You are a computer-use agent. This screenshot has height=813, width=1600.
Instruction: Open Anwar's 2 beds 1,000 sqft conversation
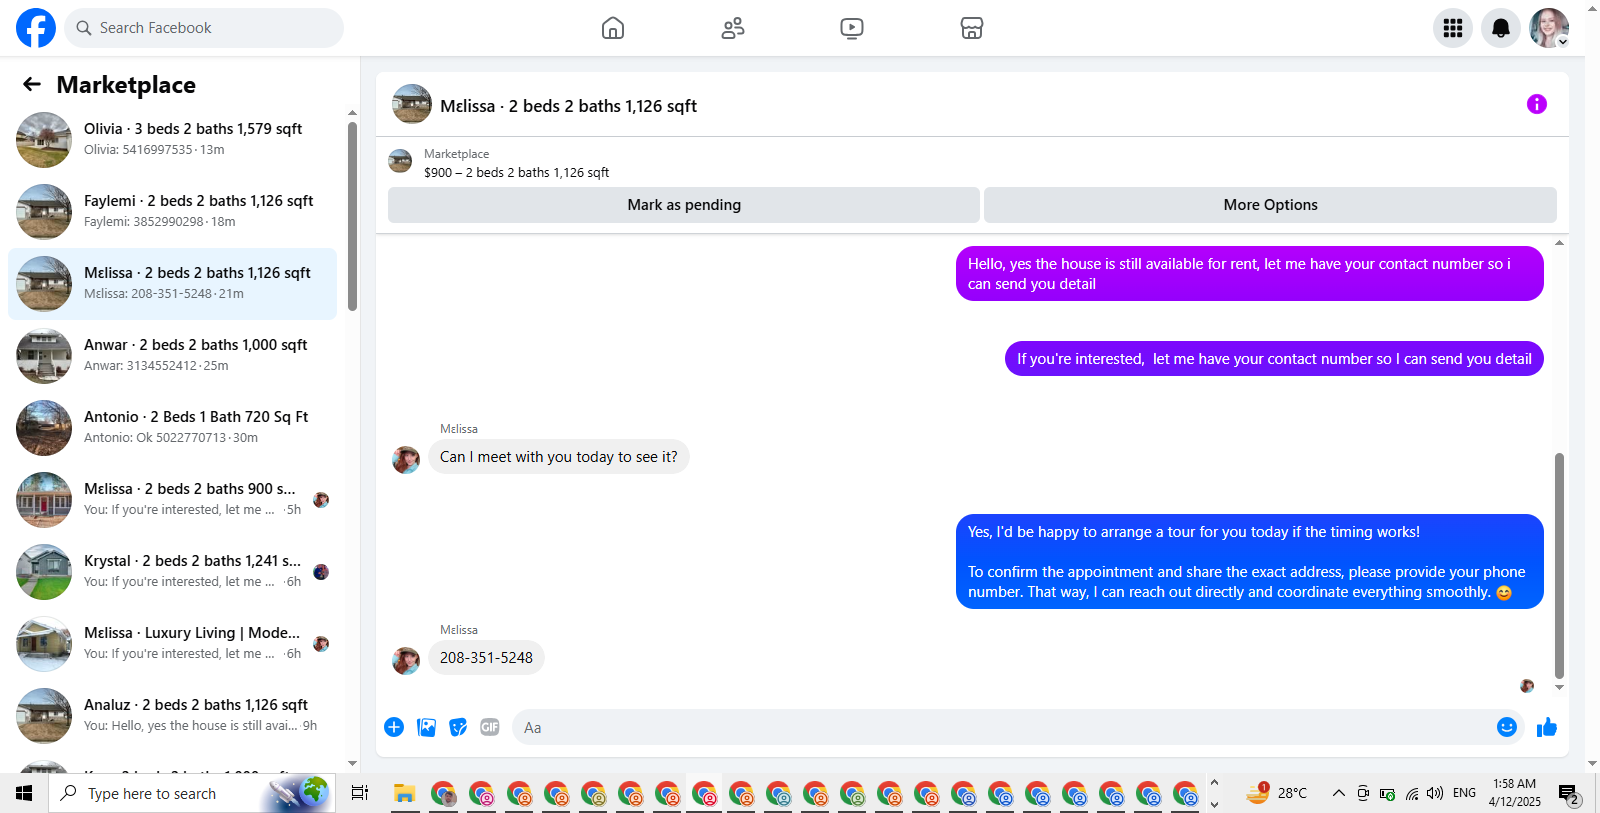(x=172, y=356)
